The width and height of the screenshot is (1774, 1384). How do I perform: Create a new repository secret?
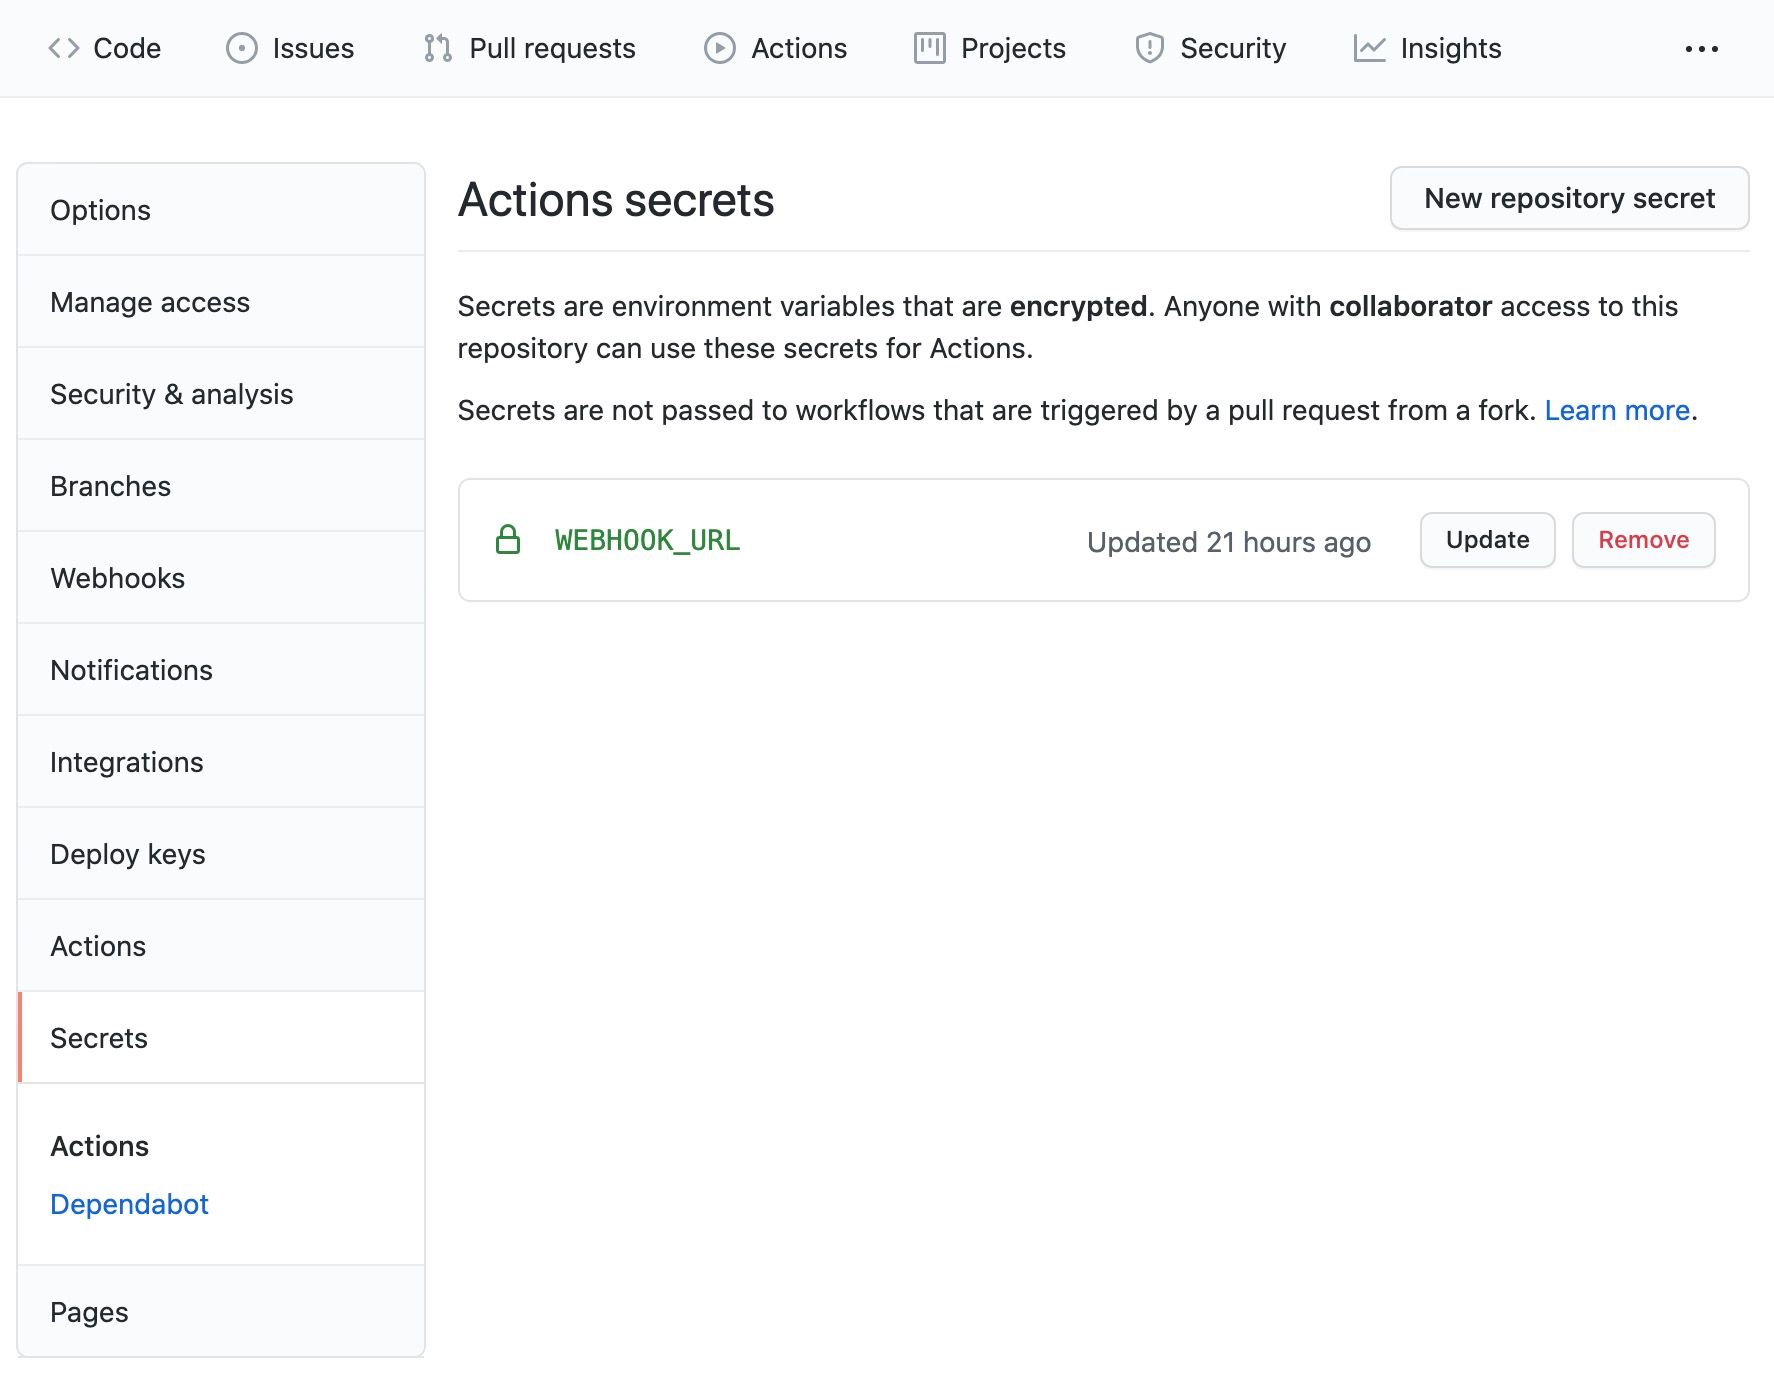coord(1569,198)
